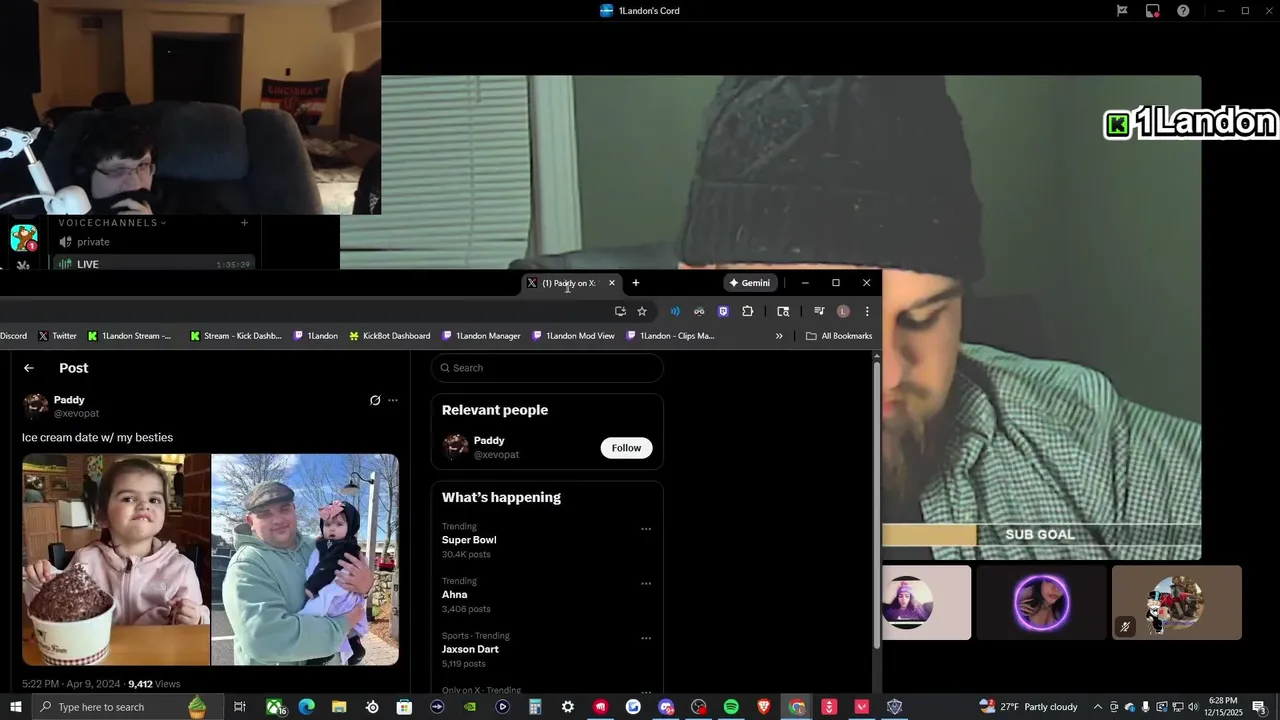Open the man holding baby photo
The width and height of the screenshot is (1280, 720).
pos(305,560)
